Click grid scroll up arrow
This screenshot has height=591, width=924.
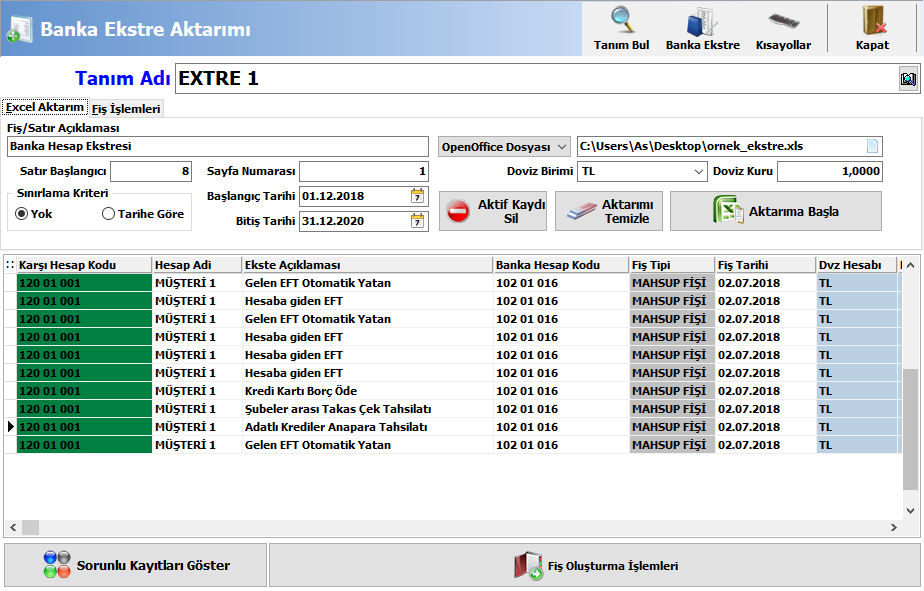click(x=910, y=265)
